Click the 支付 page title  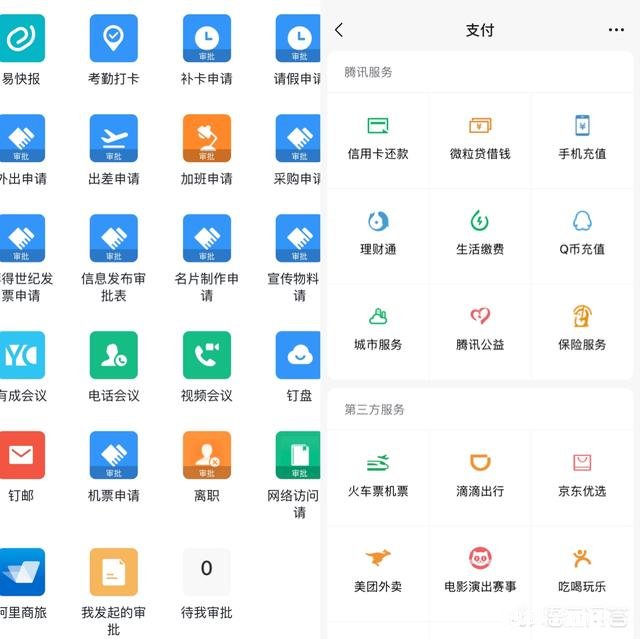[480, 30]
